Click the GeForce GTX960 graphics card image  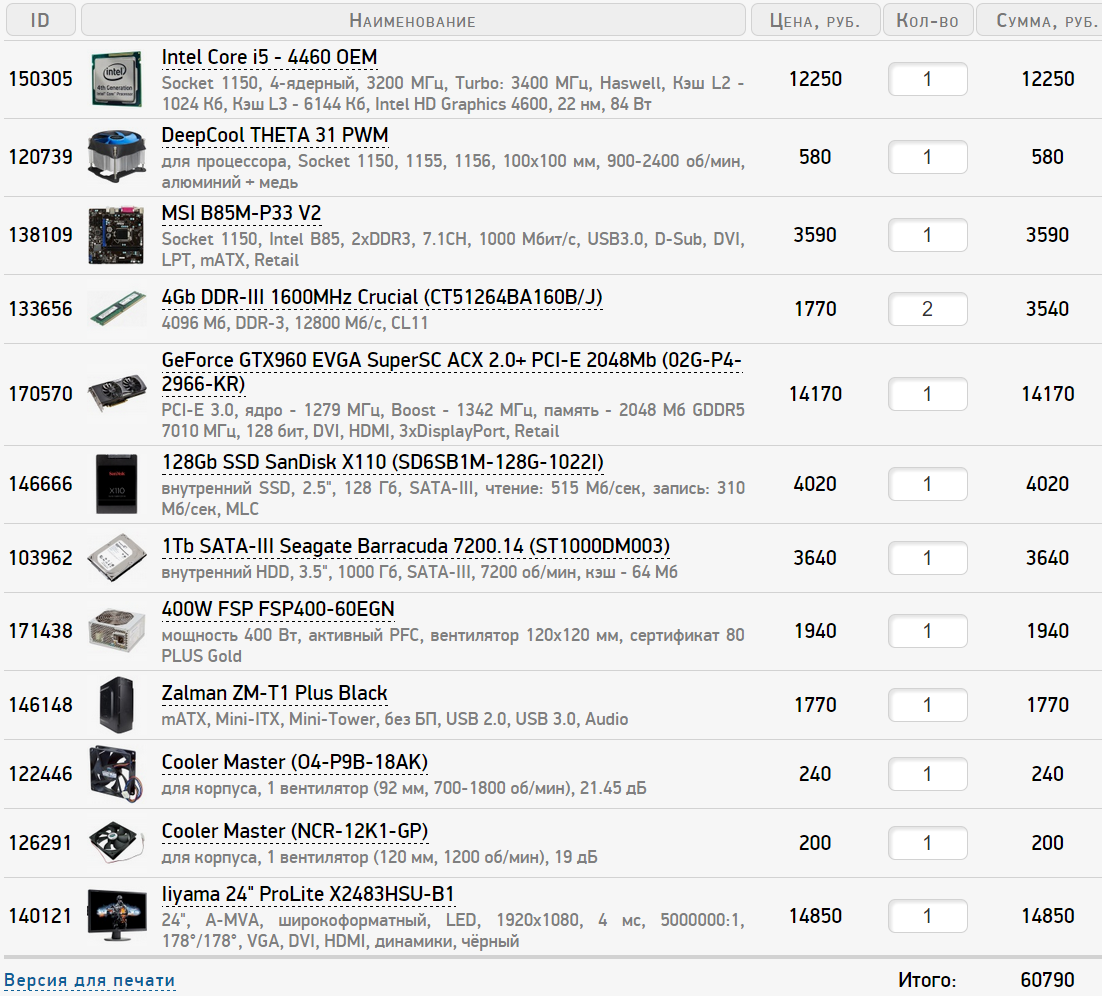(117, 394)
